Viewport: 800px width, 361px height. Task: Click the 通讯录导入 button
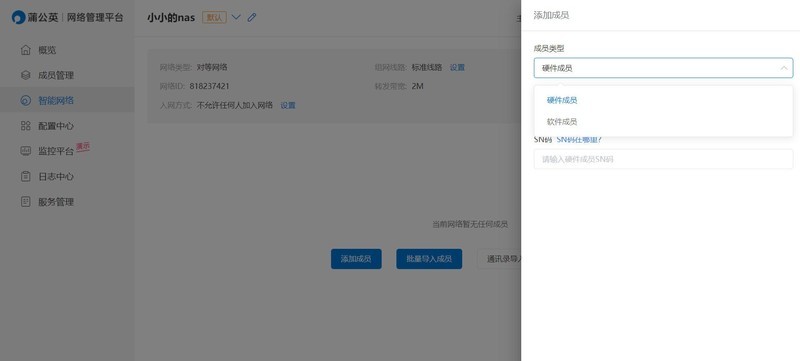tap(499, 259)
